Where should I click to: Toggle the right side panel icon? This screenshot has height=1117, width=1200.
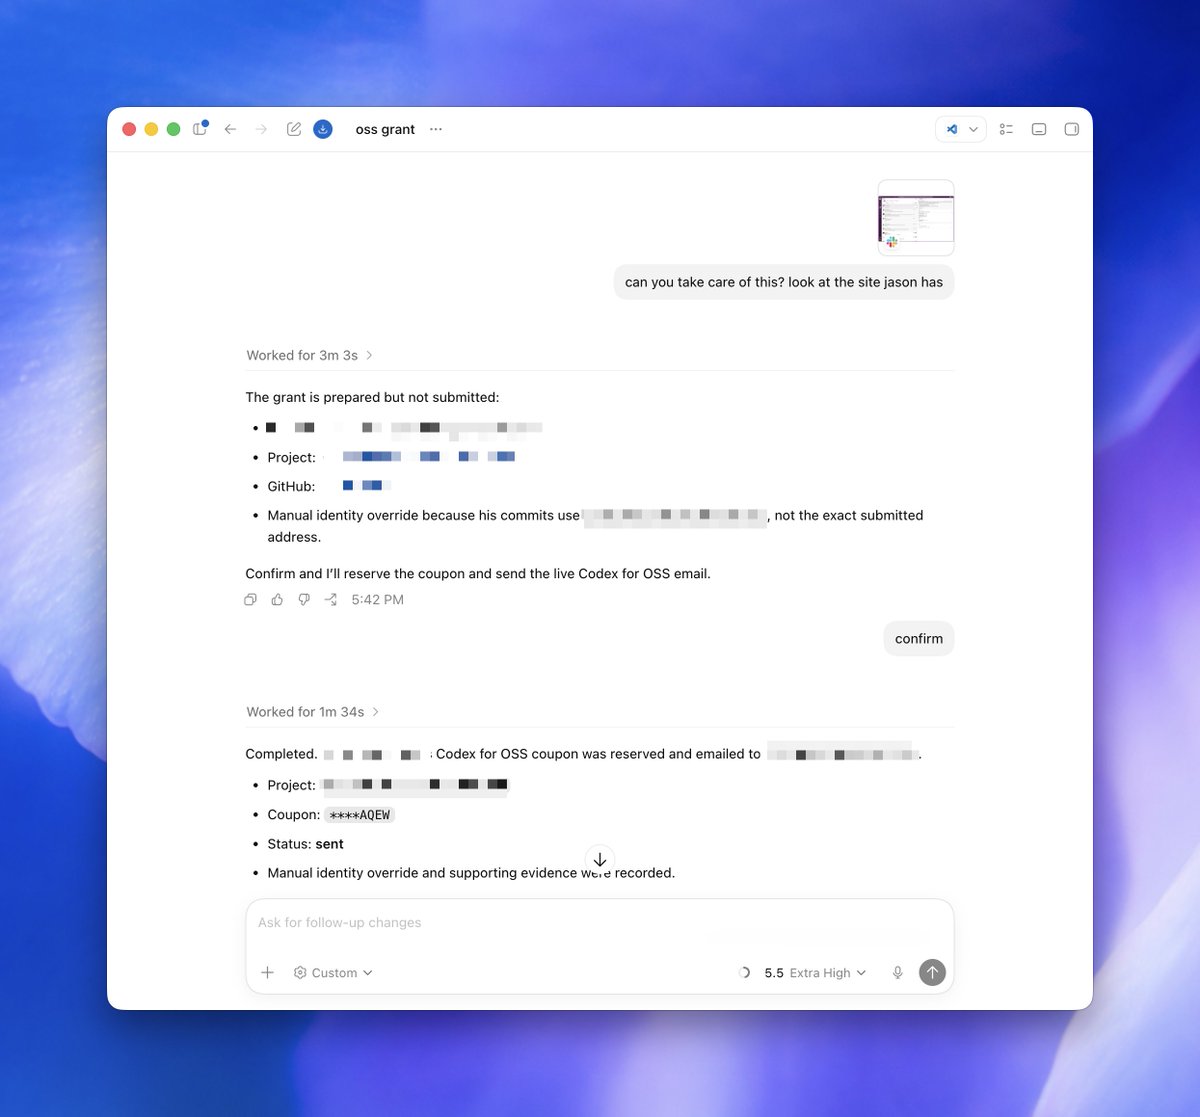click(1071, 129)
